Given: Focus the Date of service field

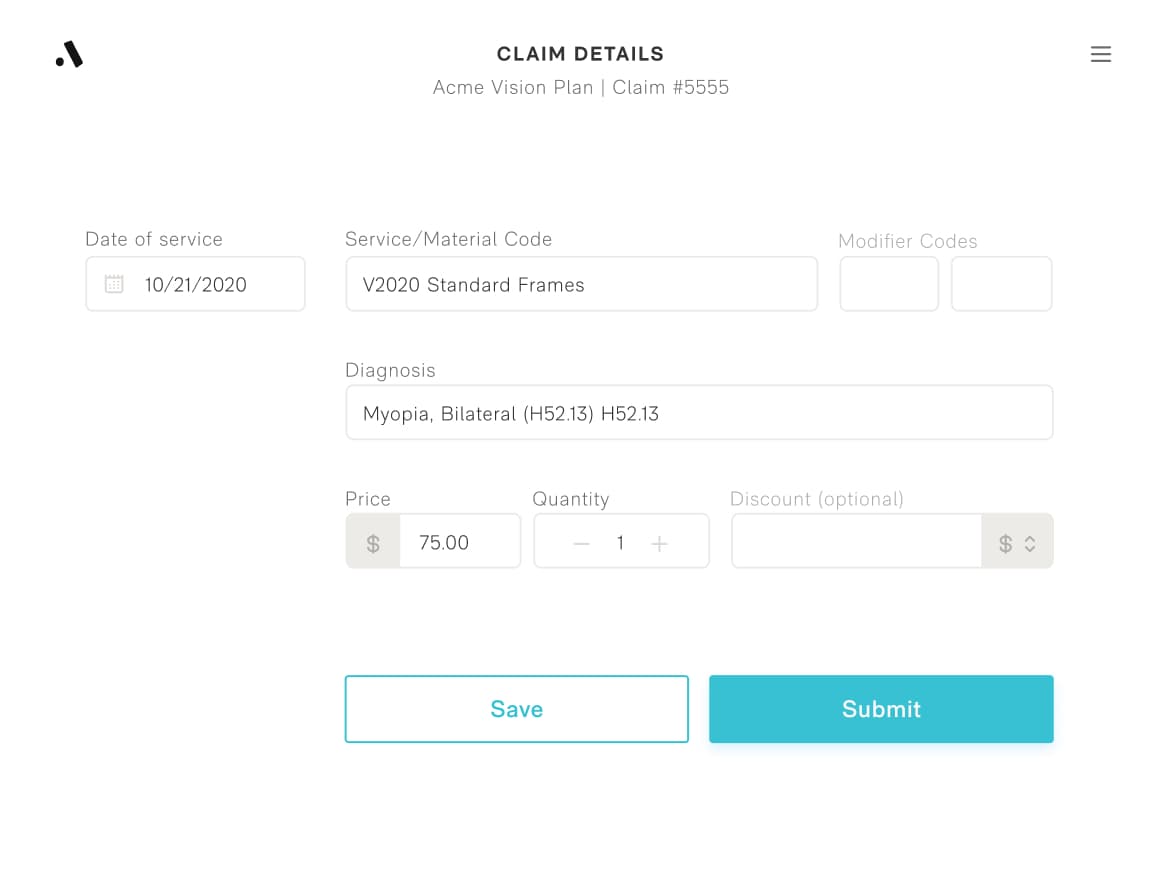Looking at the screenshot, I should click(x=210, y=284).
